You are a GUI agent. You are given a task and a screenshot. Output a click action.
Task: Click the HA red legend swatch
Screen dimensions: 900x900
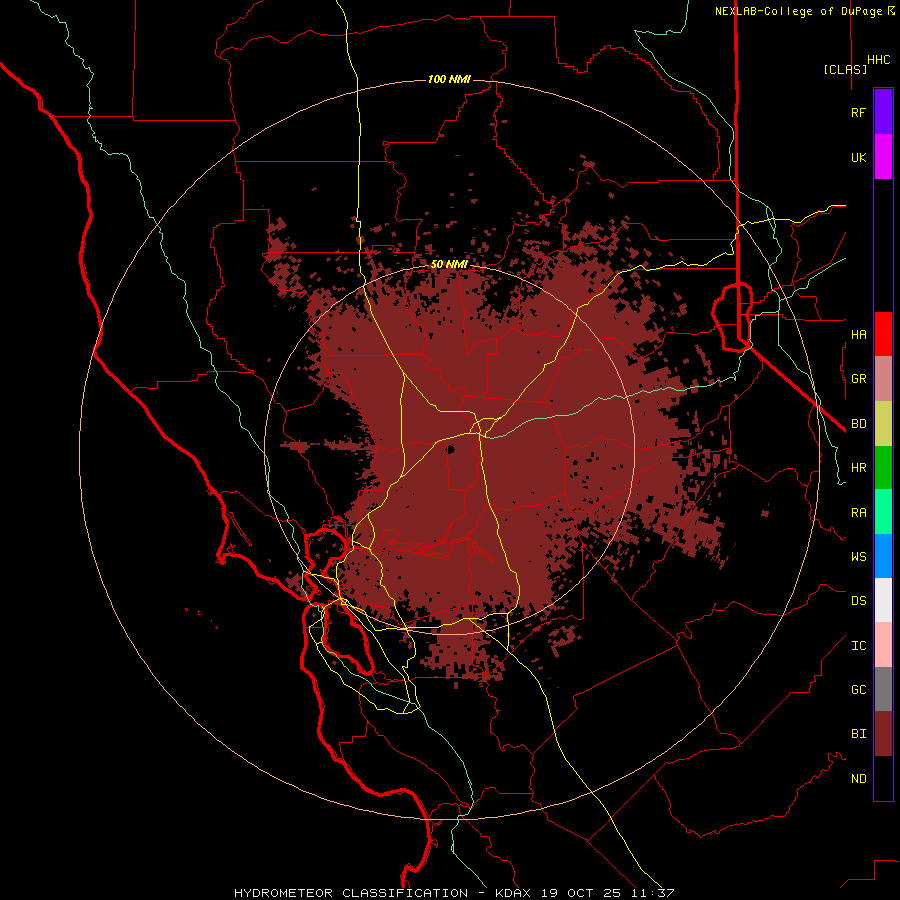(883, 334)
